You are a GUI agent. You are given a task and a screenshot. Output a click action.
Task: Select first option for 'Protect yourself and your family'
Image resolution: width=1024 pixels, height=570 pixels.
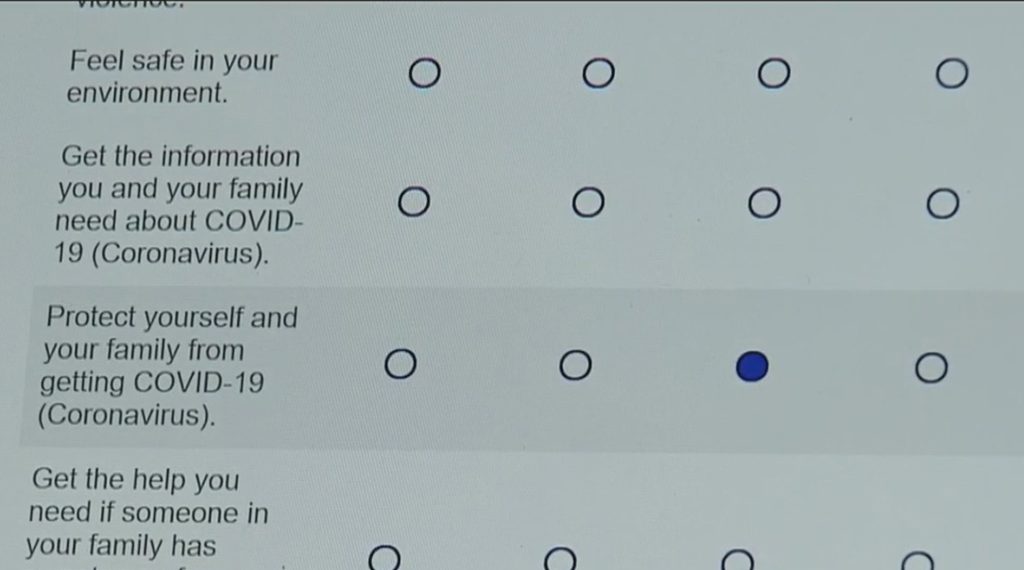tap(401, 365)
